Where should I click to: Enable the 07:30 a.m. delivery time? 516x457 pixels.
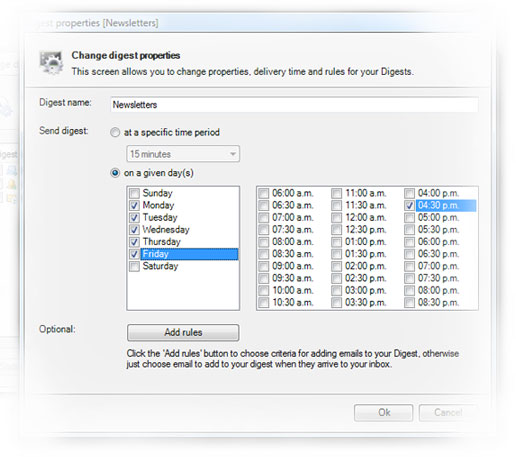pos(264,230)
